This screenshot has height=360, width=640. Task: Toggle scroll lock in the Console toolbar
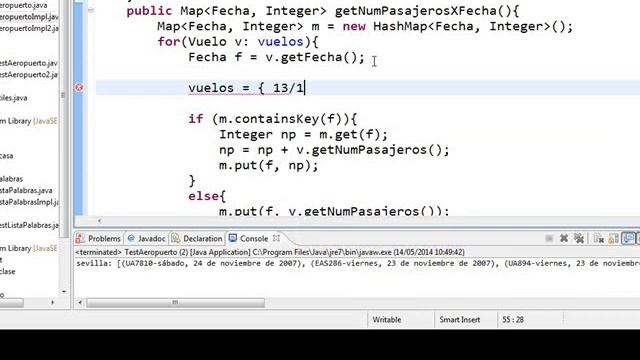click(613, 238)
